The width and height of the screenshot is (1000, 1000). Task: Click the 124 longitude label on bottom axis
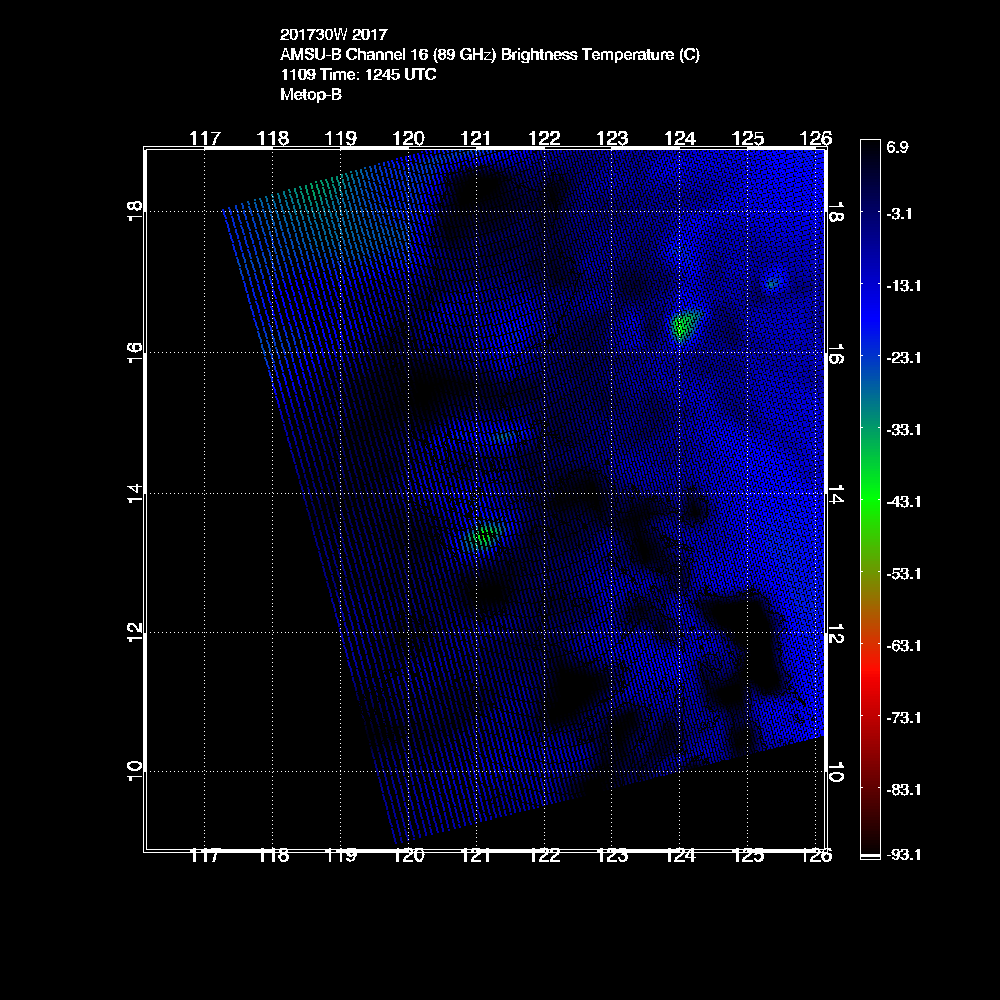[x=680, y=856]
